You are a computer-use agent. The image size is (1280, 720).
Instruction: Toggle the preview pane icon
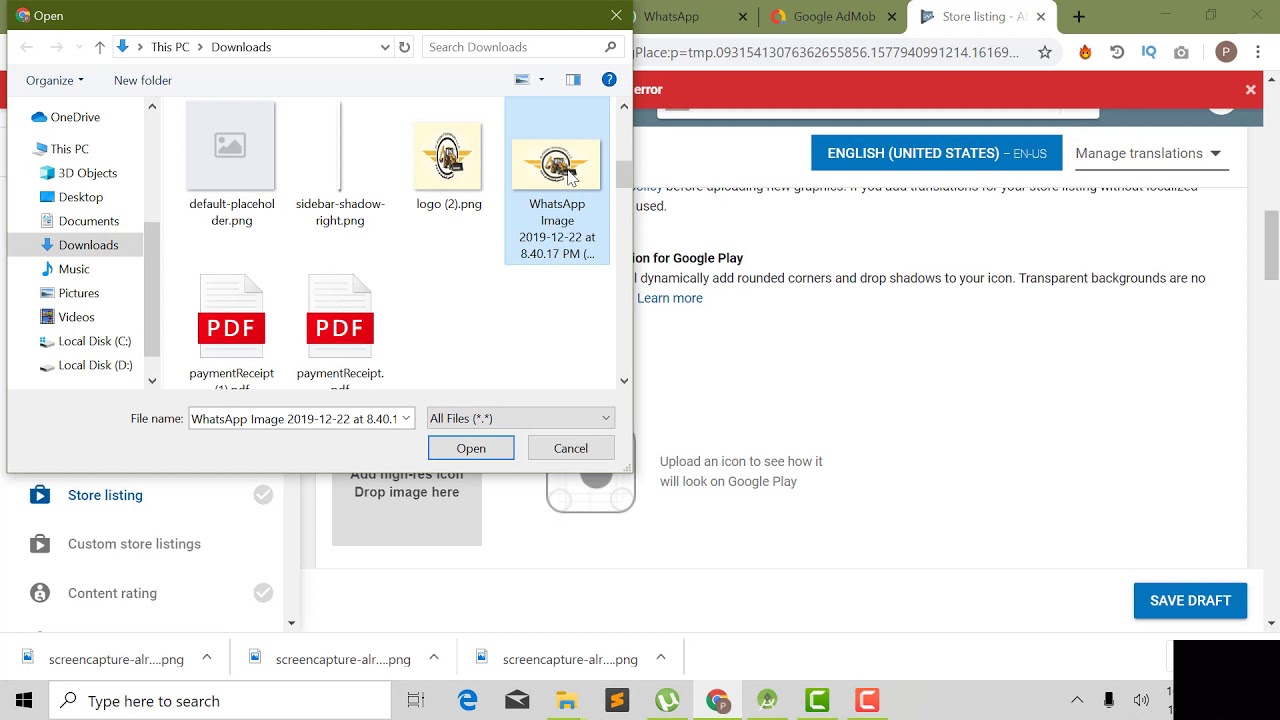pyautogui.click(x=573, y=80)
